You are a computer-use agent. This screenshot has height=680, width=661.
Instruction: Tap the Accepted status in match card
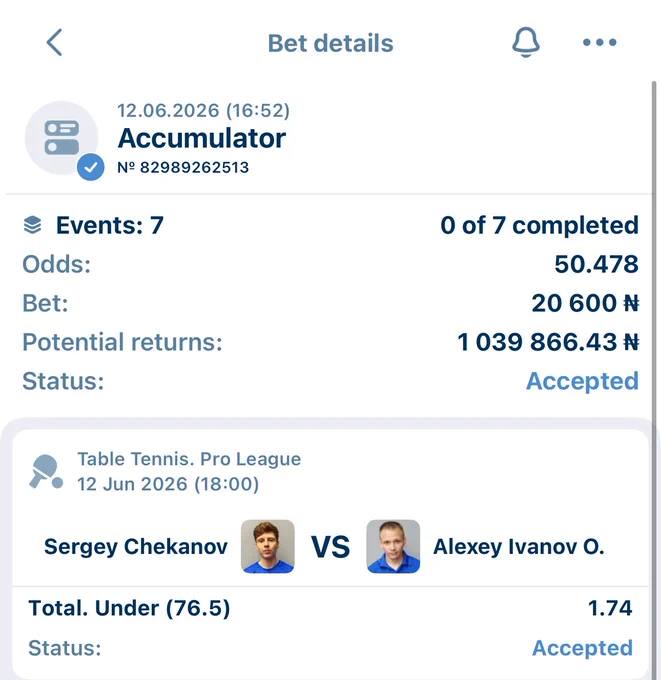pos(582,648)
